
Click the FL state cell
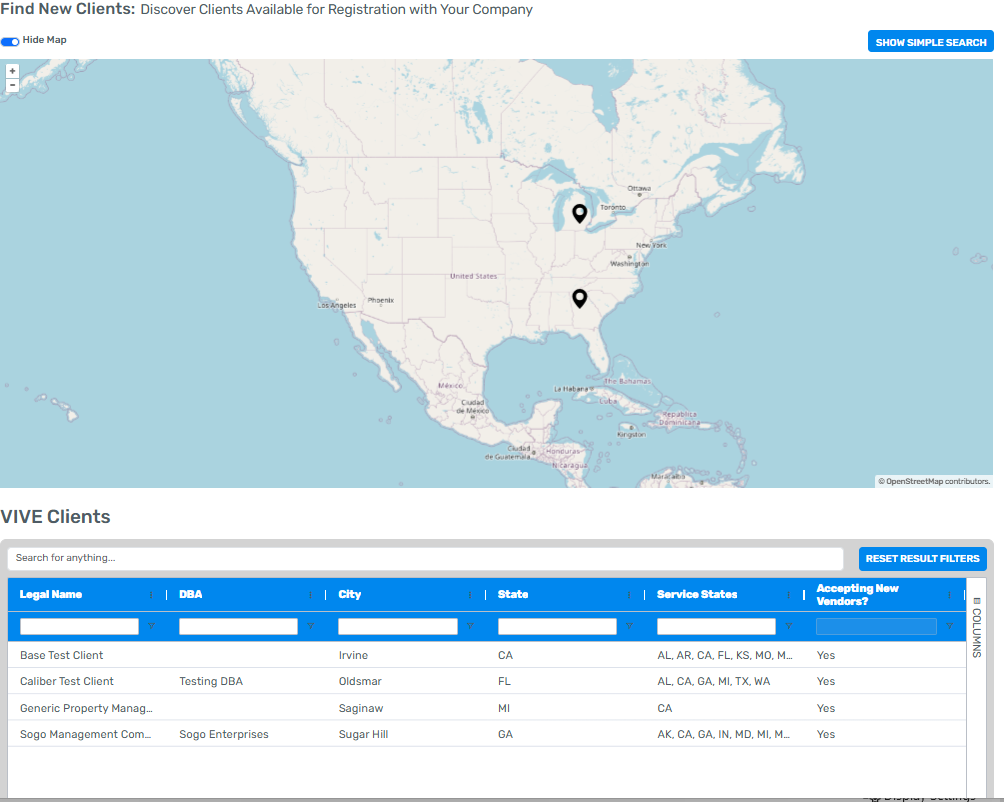(505, 682)
